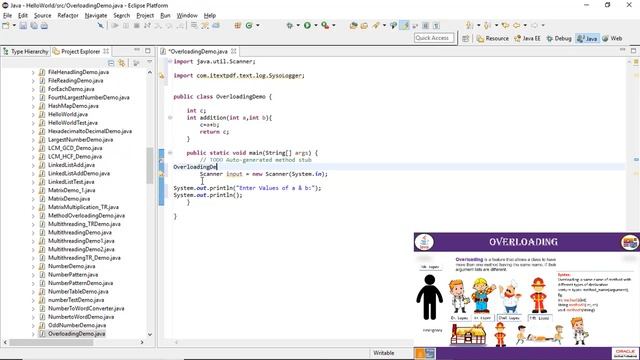Click the Resume debug toolbar icon
The height and width of the screenshot is (360, 640).
coord(115,25)
